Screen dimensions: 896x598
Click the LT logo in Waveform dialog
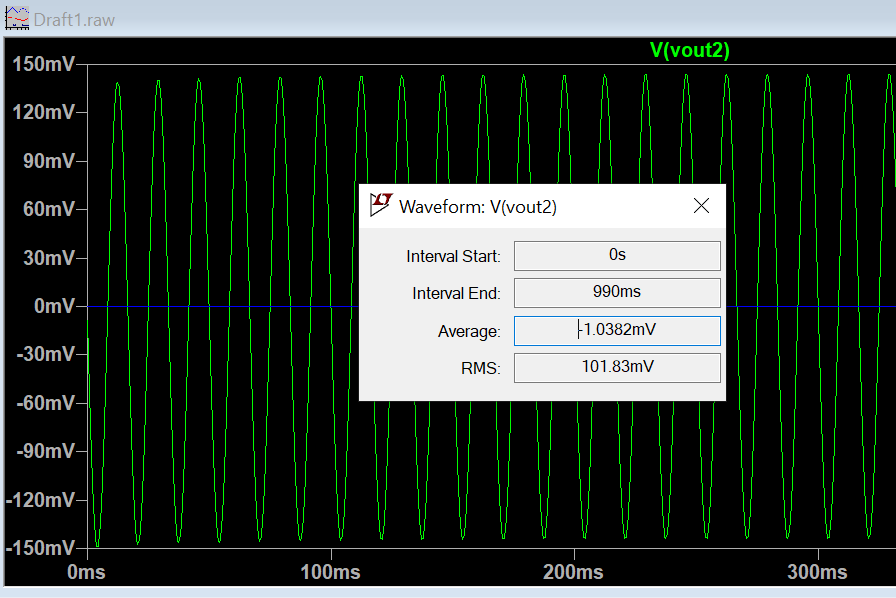381,205
